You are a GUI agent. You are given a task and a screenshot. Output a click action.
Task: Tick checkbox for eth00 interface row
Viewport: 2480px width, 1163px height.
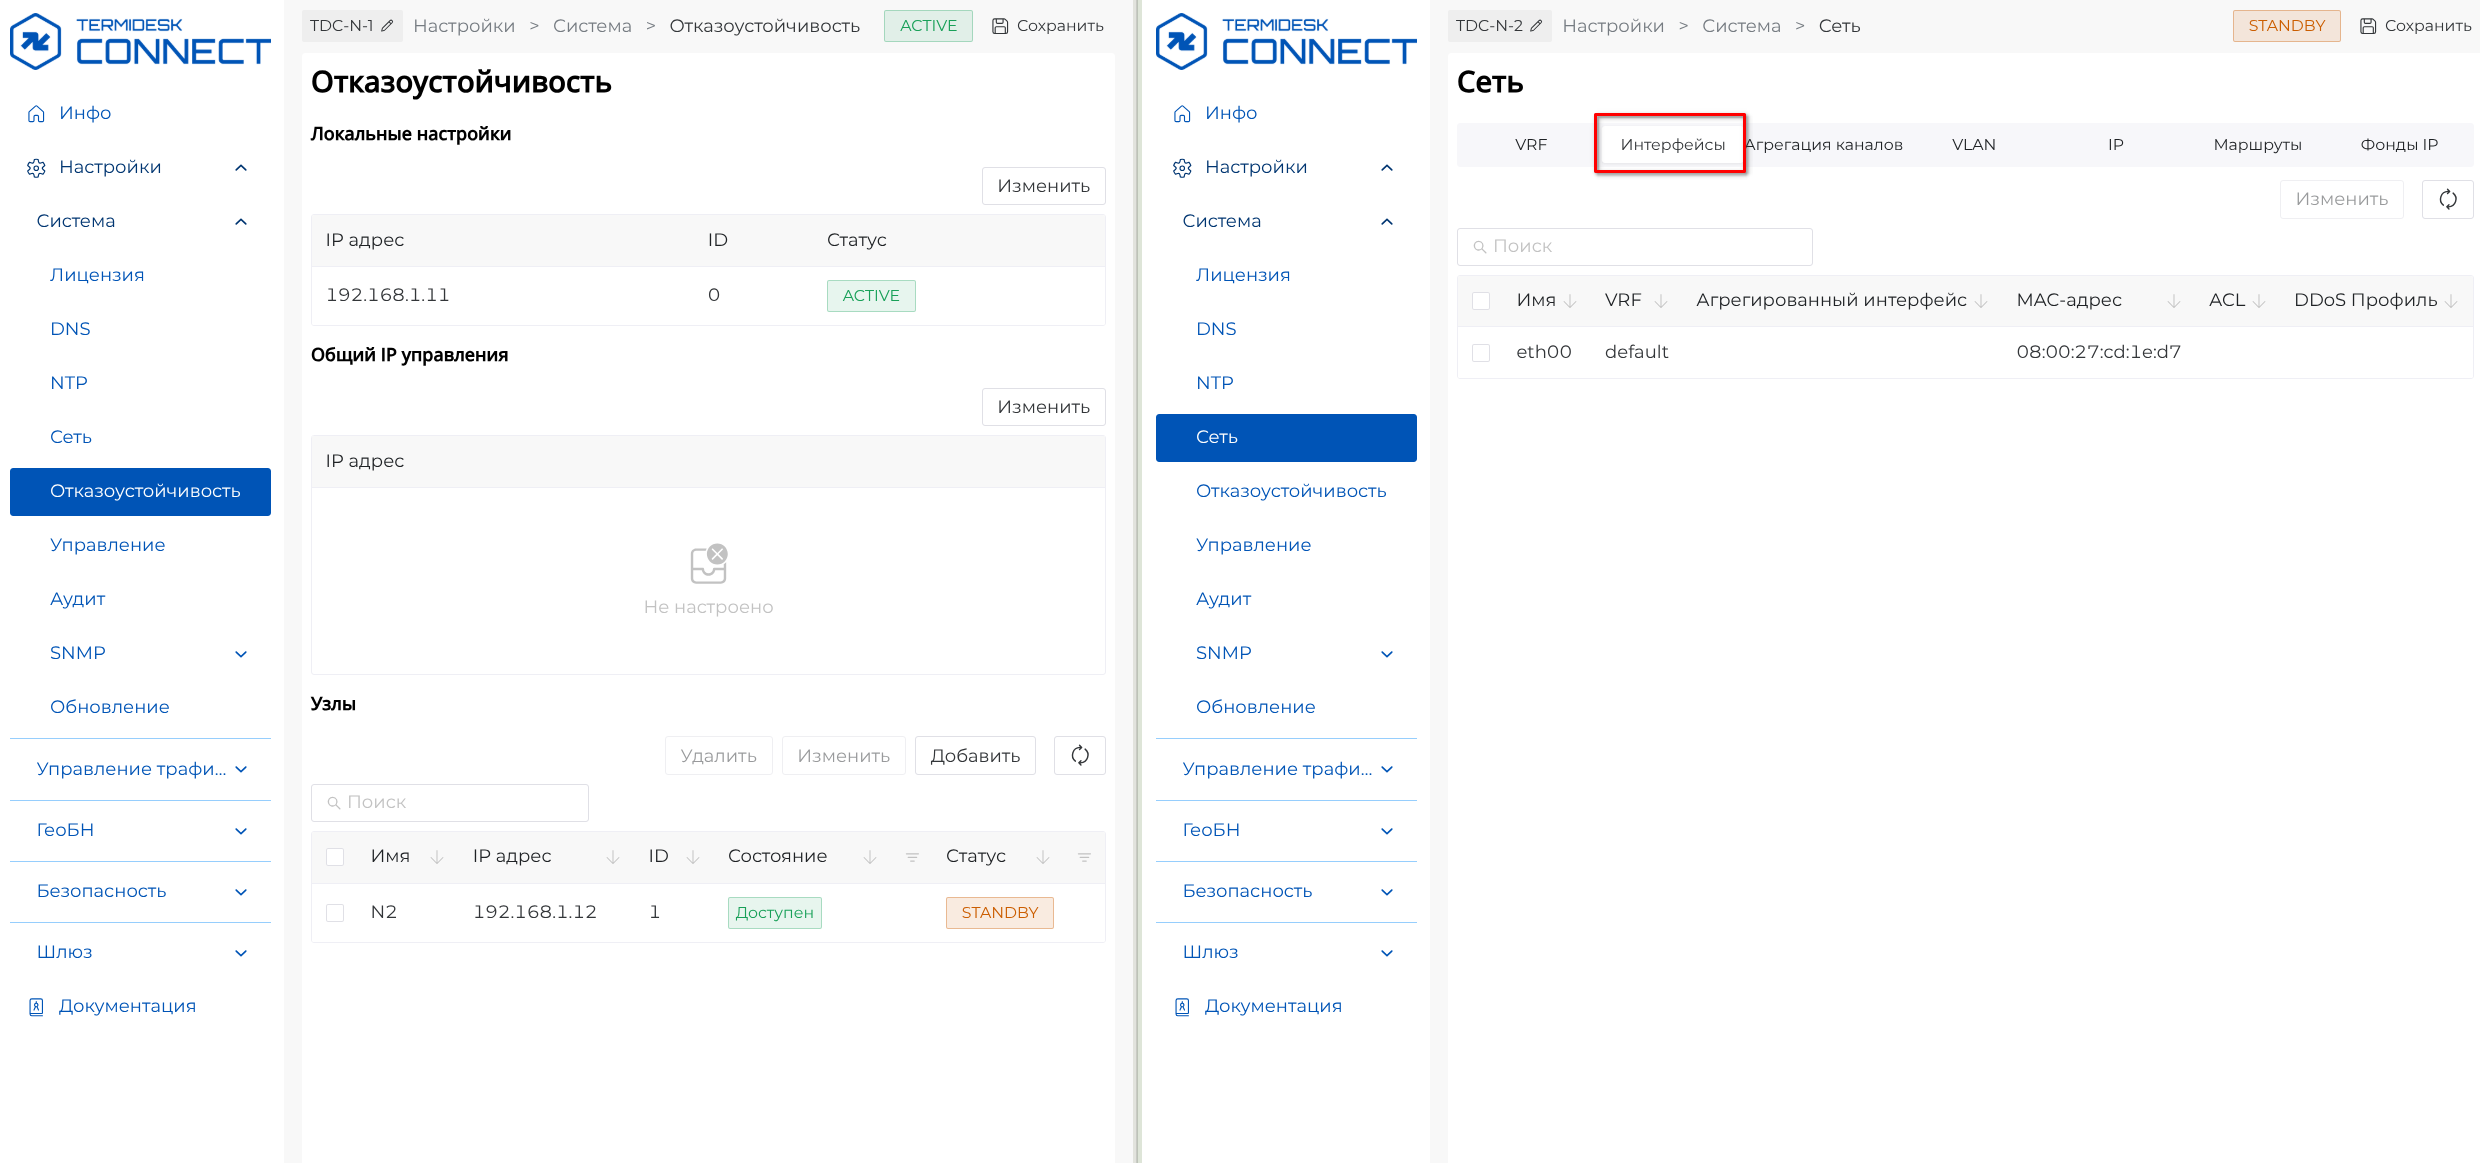click(x=1481, y=353)
